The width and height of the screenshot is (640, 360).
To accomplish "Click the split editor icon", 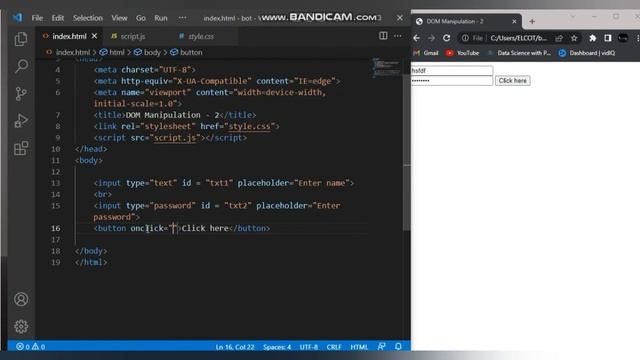I will (383, 36).
